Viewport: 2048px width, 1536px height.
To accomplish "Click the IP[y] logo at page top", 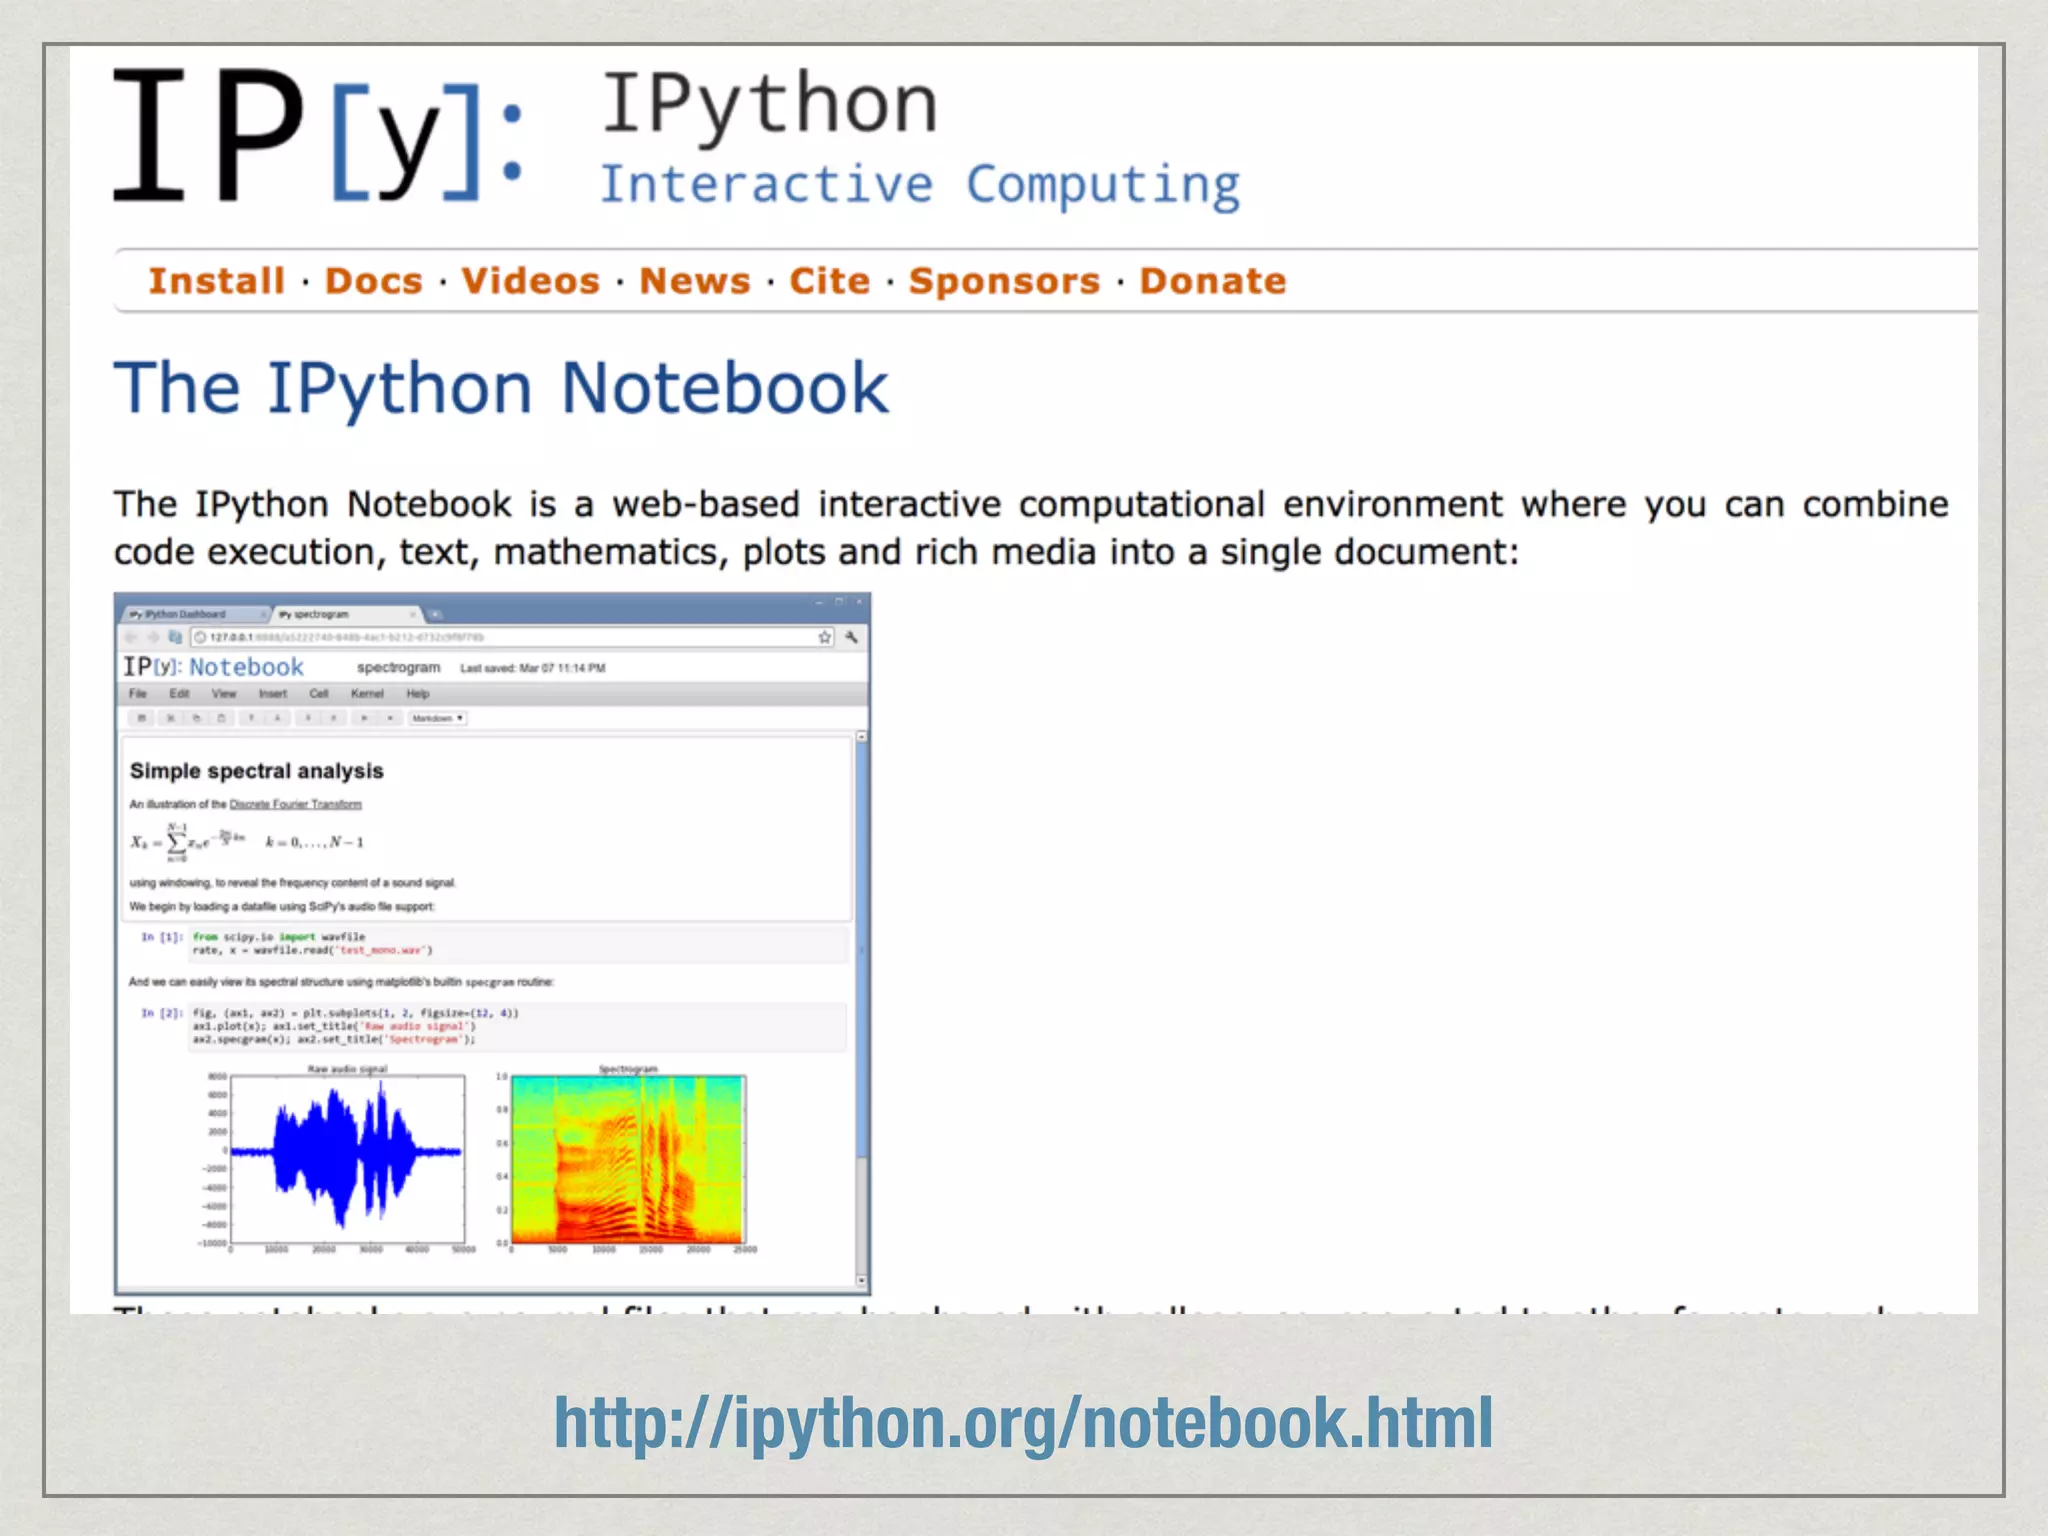I will coord(318,135).
